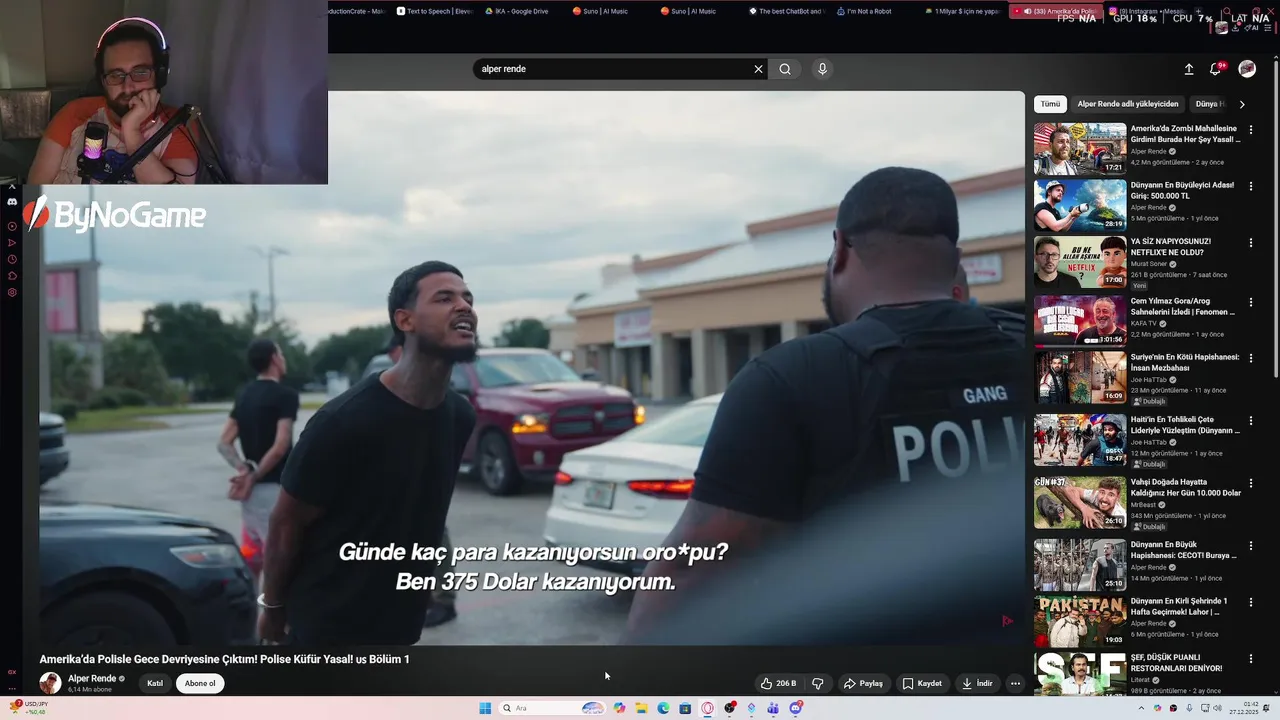Viewport: 1280px width, 720px height.
Task: Open File Explorer from taskbar
Action: 641,708
